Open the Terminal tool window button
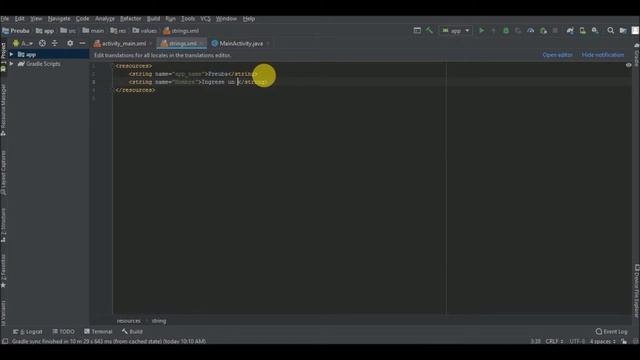The width and height of the screenshot is (640, 360). pos(98,331)
